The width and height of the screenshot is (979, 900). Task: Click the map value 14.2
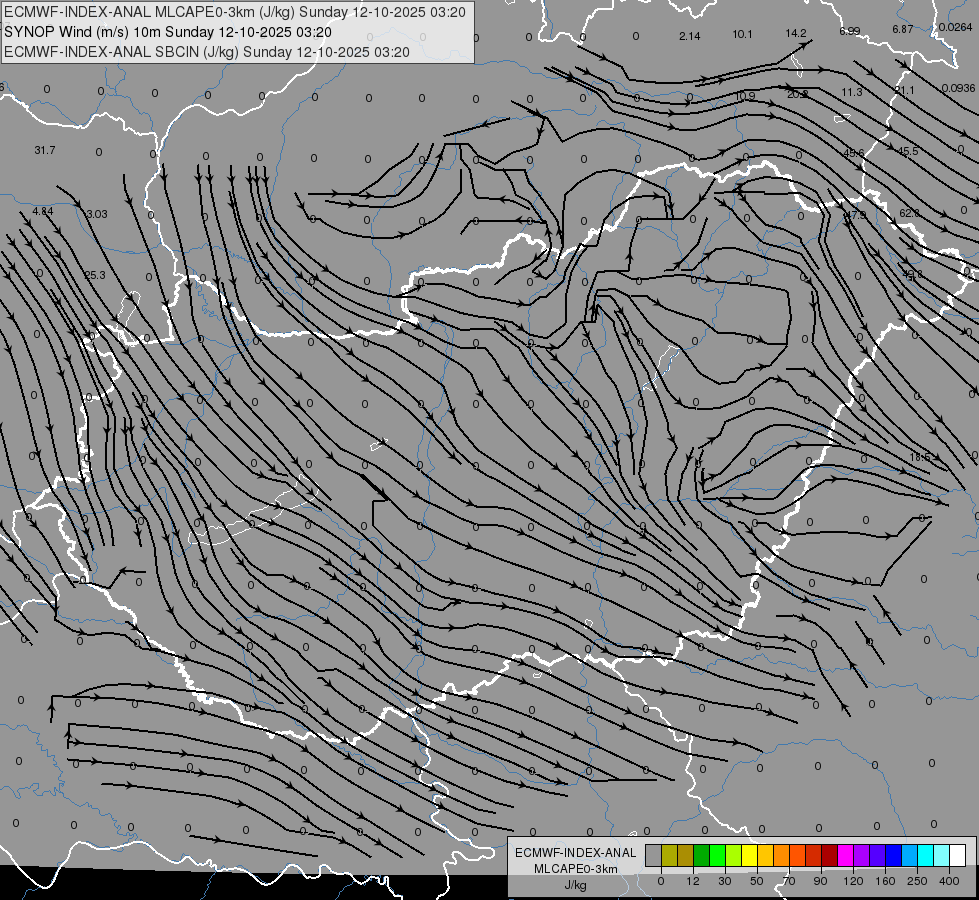796,34
